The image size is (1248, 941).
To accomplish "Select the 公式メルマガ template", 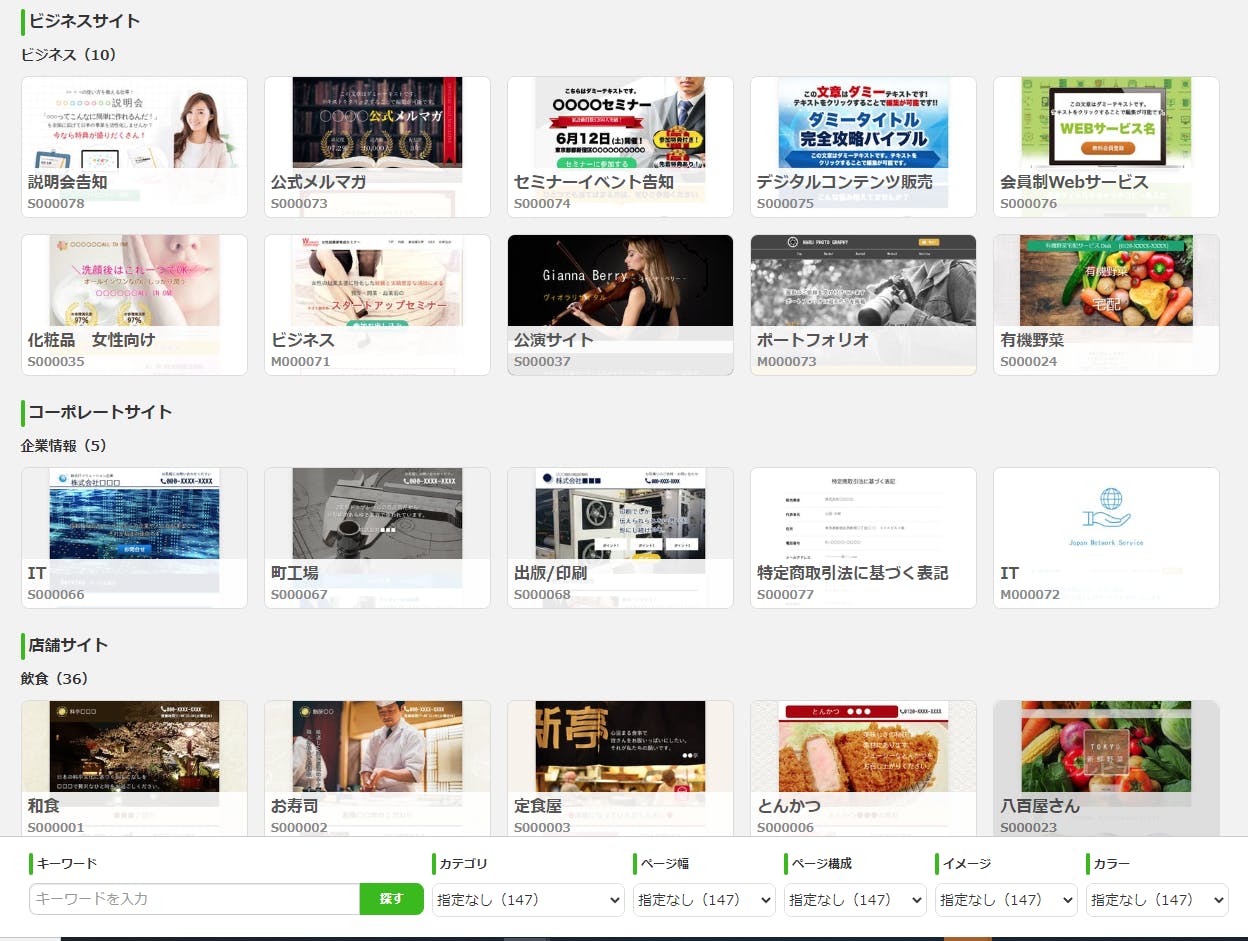I will point(377,146).
